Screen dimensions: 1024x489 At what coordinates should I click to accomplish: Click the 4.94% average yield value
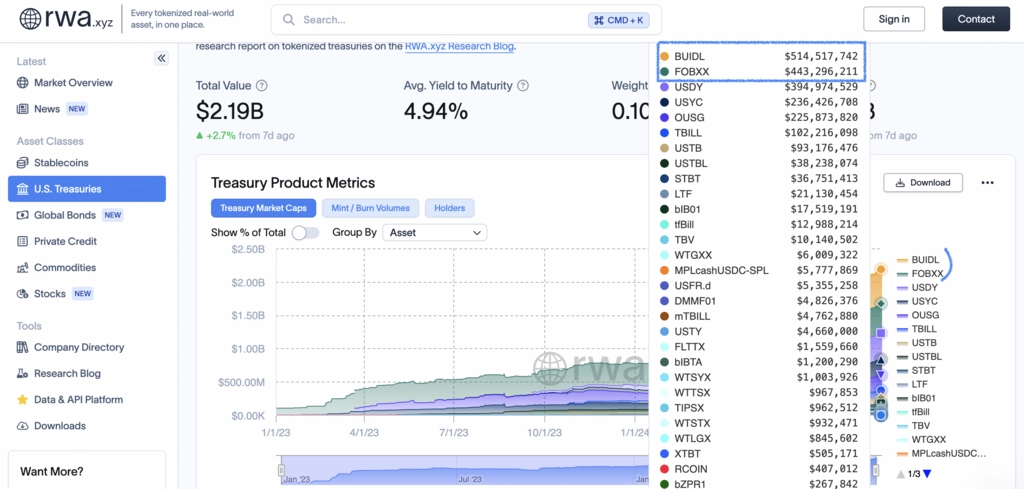click(436, 112)
